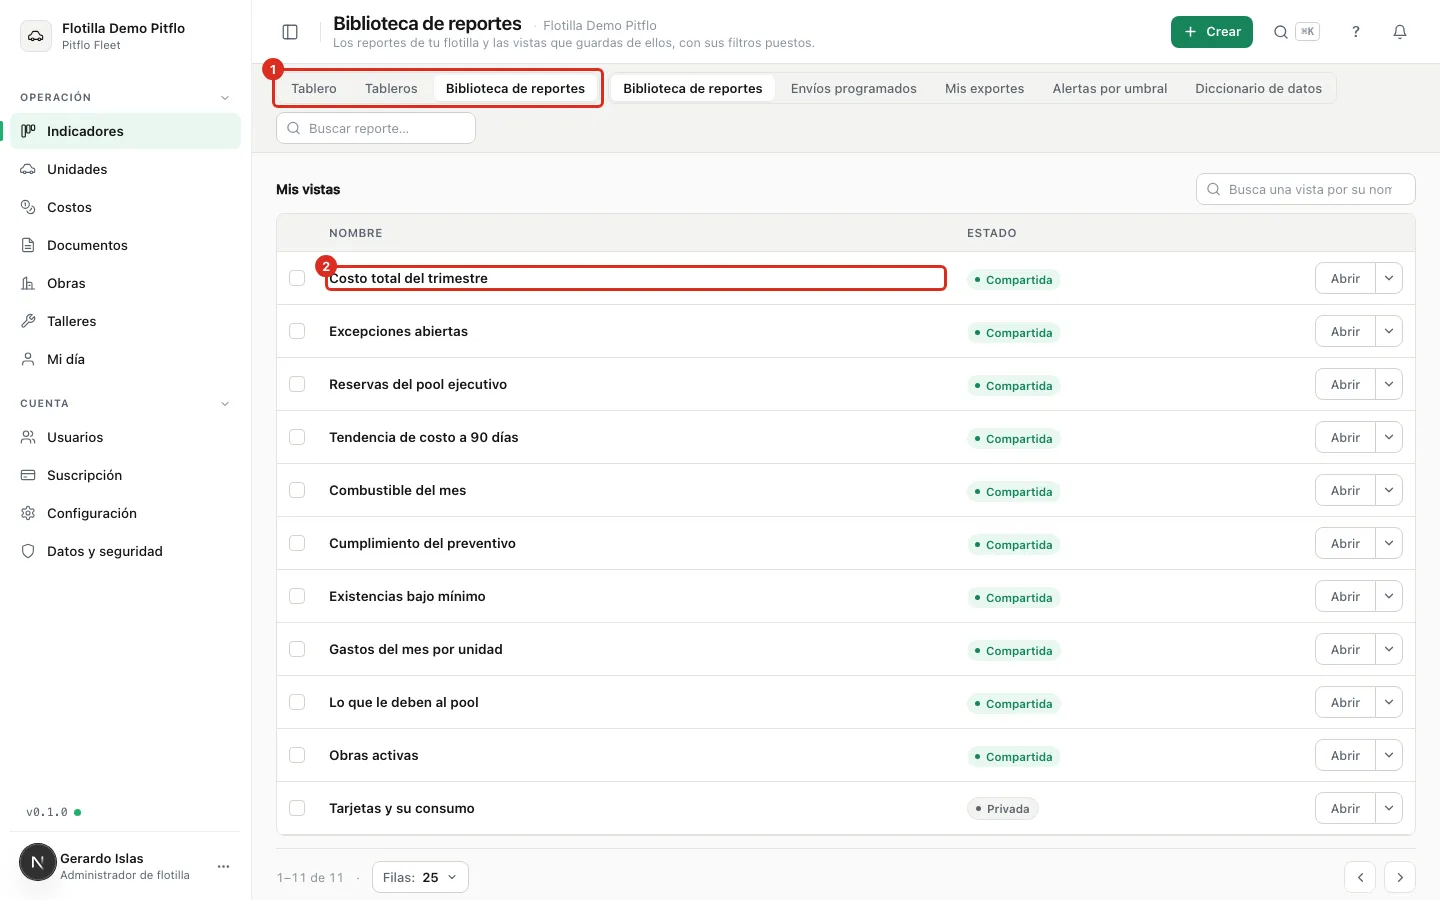Select all rows with header checkbox area for Existencias bajo mínimo
1440x900 pixels.
[x=297, y=596]
